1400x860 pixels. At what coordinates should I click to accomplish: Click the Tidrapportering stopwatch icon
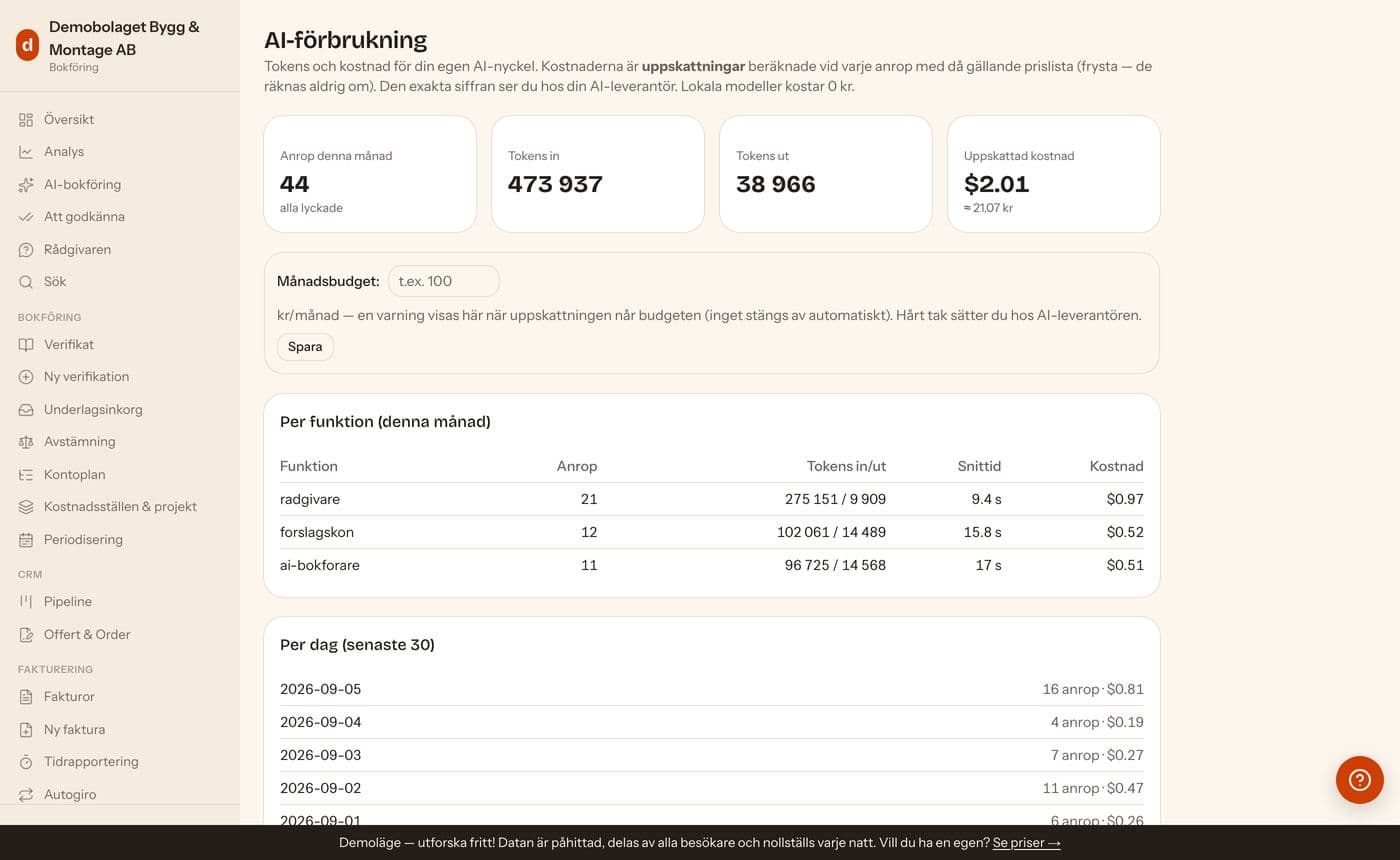click(x=26, y=762)
